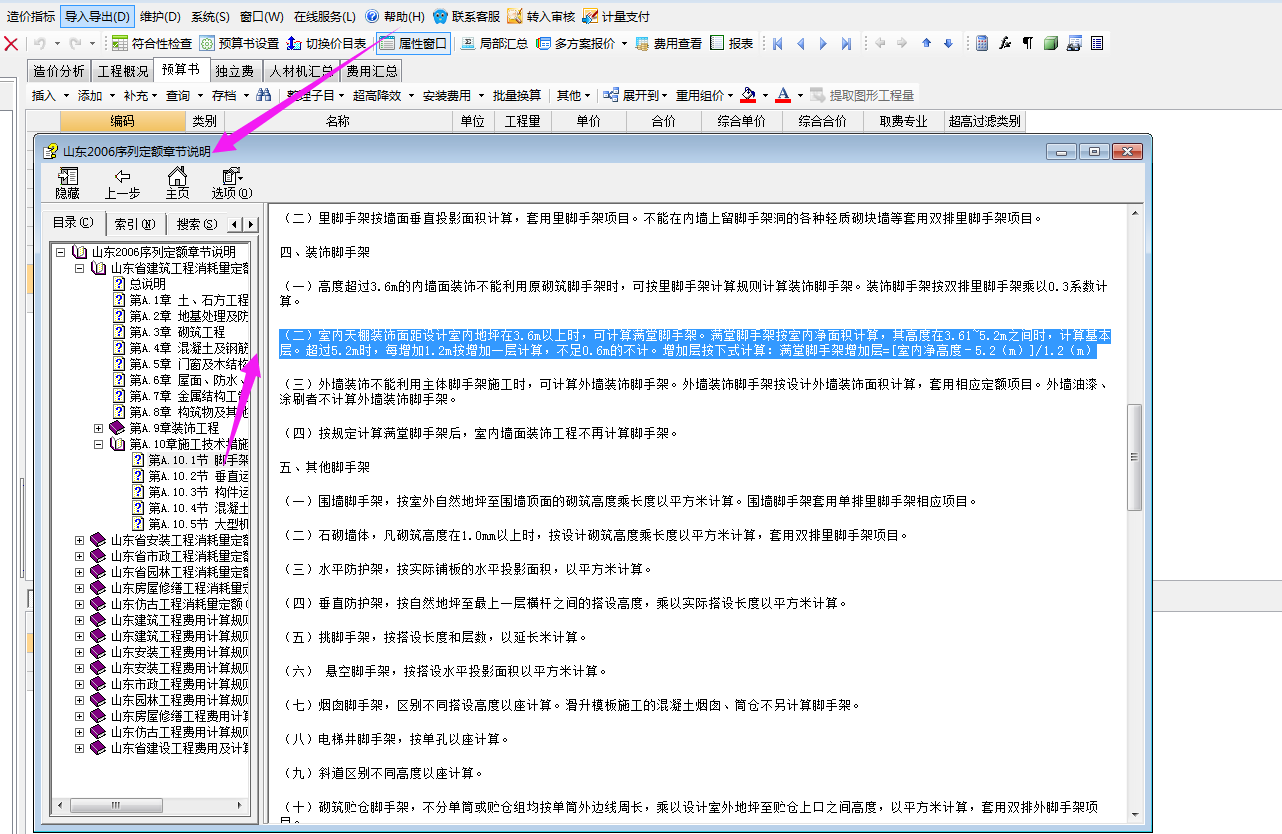Image resolution: width=1282 pixels, height=834 pixels.
Task: Select the 索引(N) tab in help window
Action: pos(135,224)
